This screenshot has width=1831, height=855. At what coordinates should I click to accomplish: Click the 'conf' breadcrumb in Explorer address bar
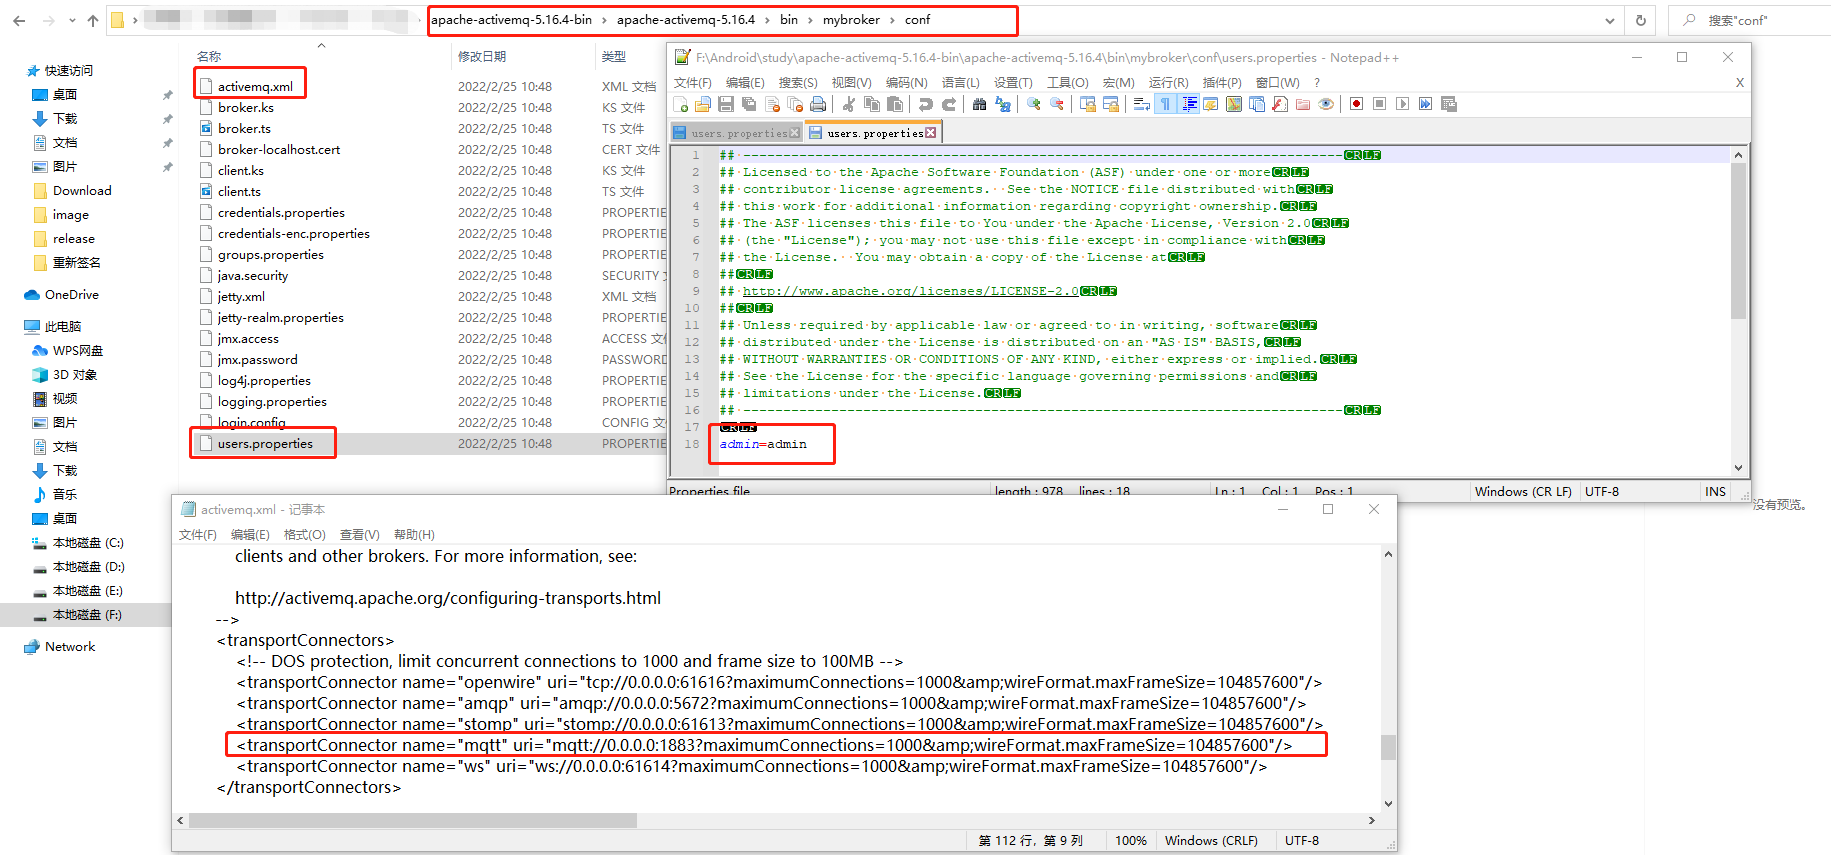(x=917, y=20)
